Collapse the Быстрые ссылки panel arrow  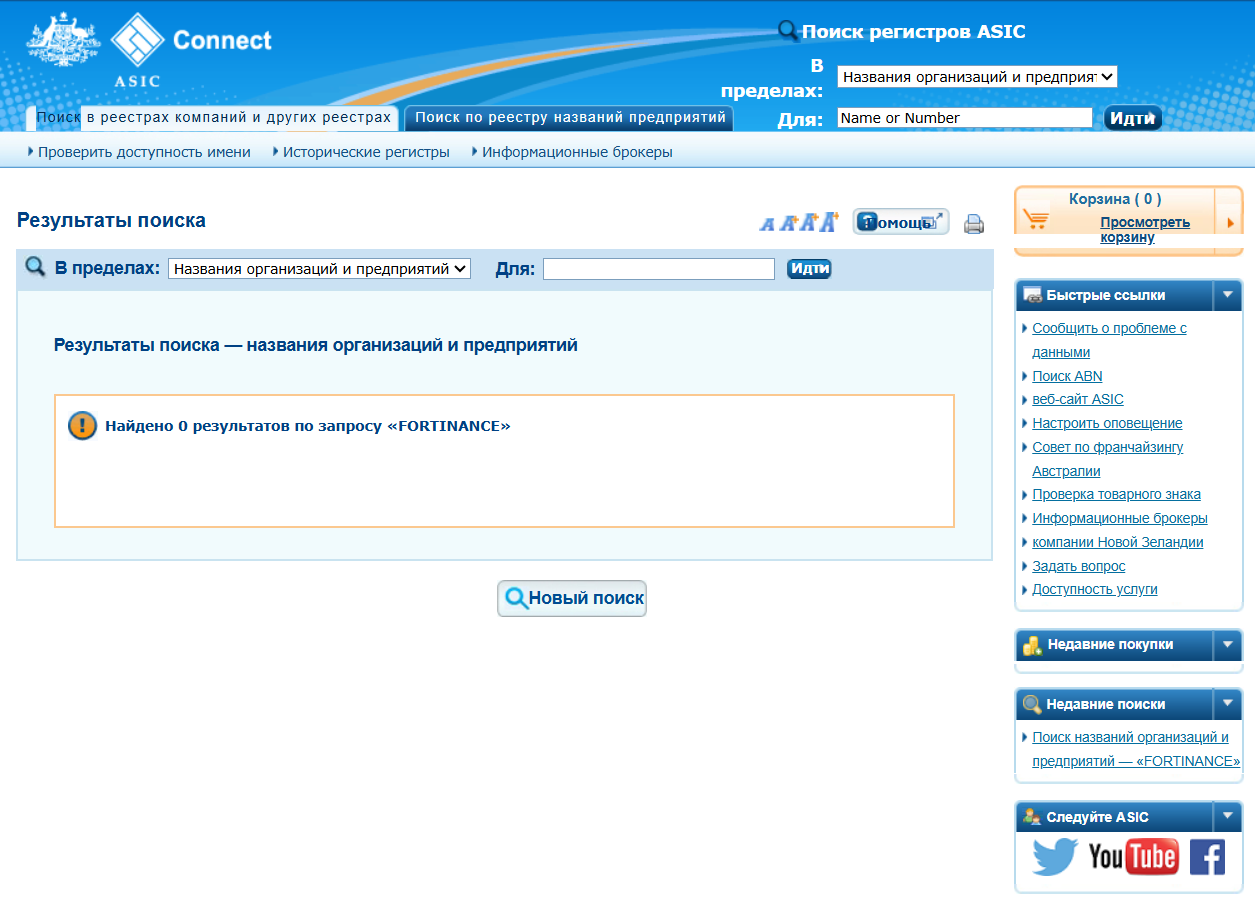point(1227,296)
